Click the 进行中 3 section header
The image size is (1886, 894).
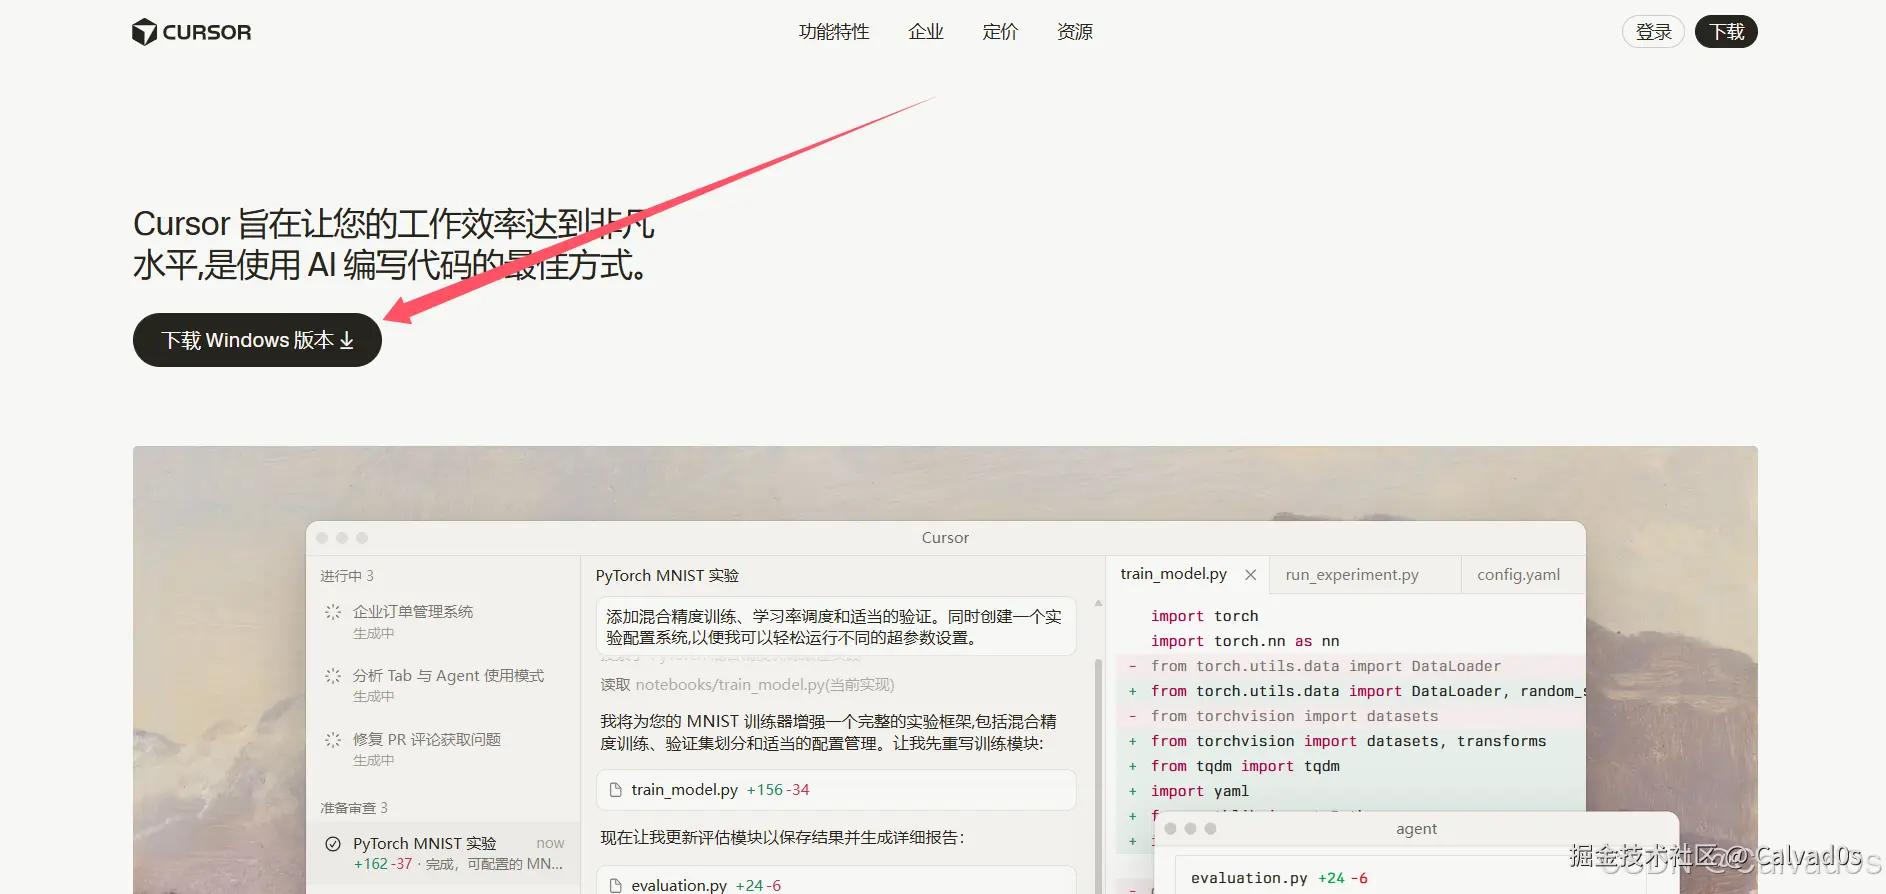pos(347,576)
